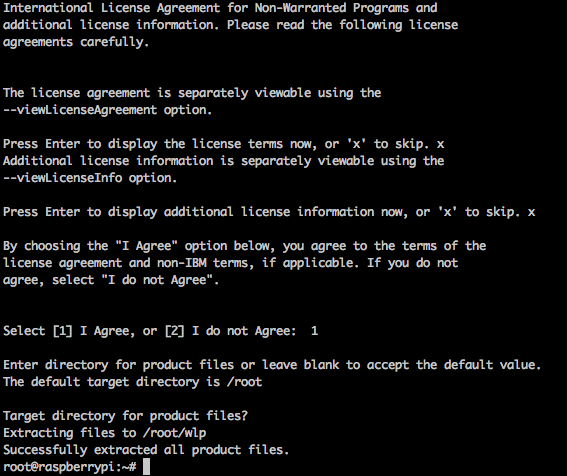Click the terminal cursor block after the prompt
Viewport: 567px width, 476px height.
[146, 467]
